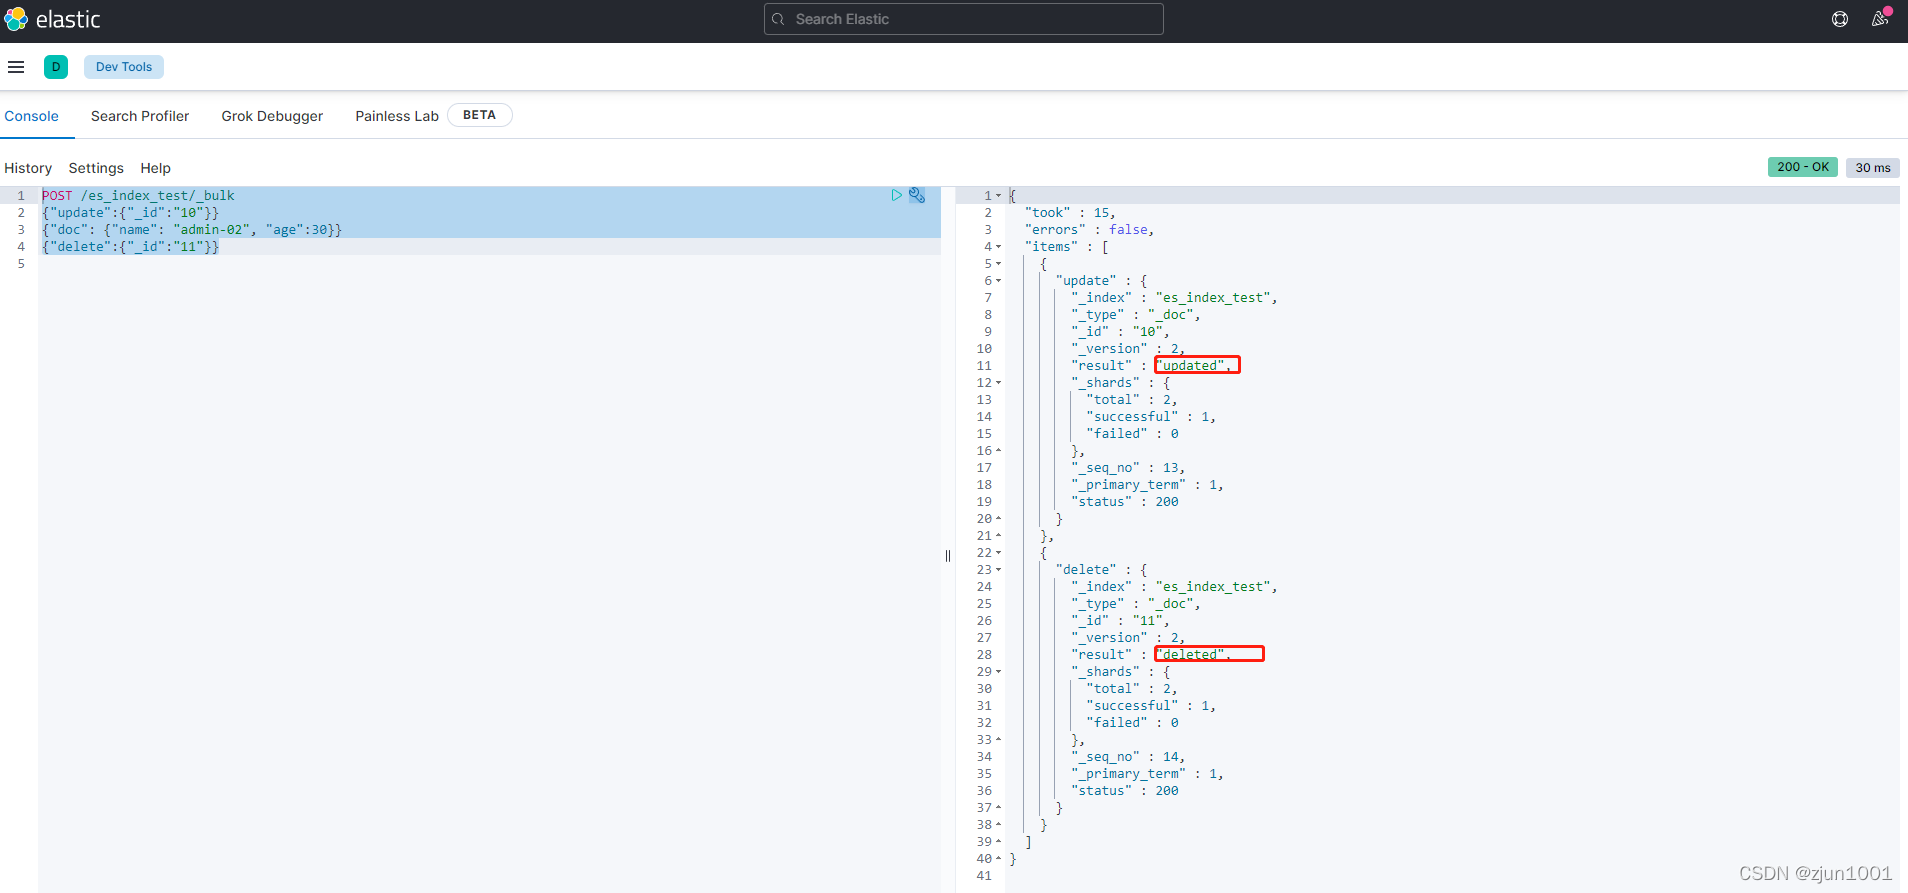This screenshot has width=1908, height=893.
Task: Open the console Help
Action: (156, 168)
